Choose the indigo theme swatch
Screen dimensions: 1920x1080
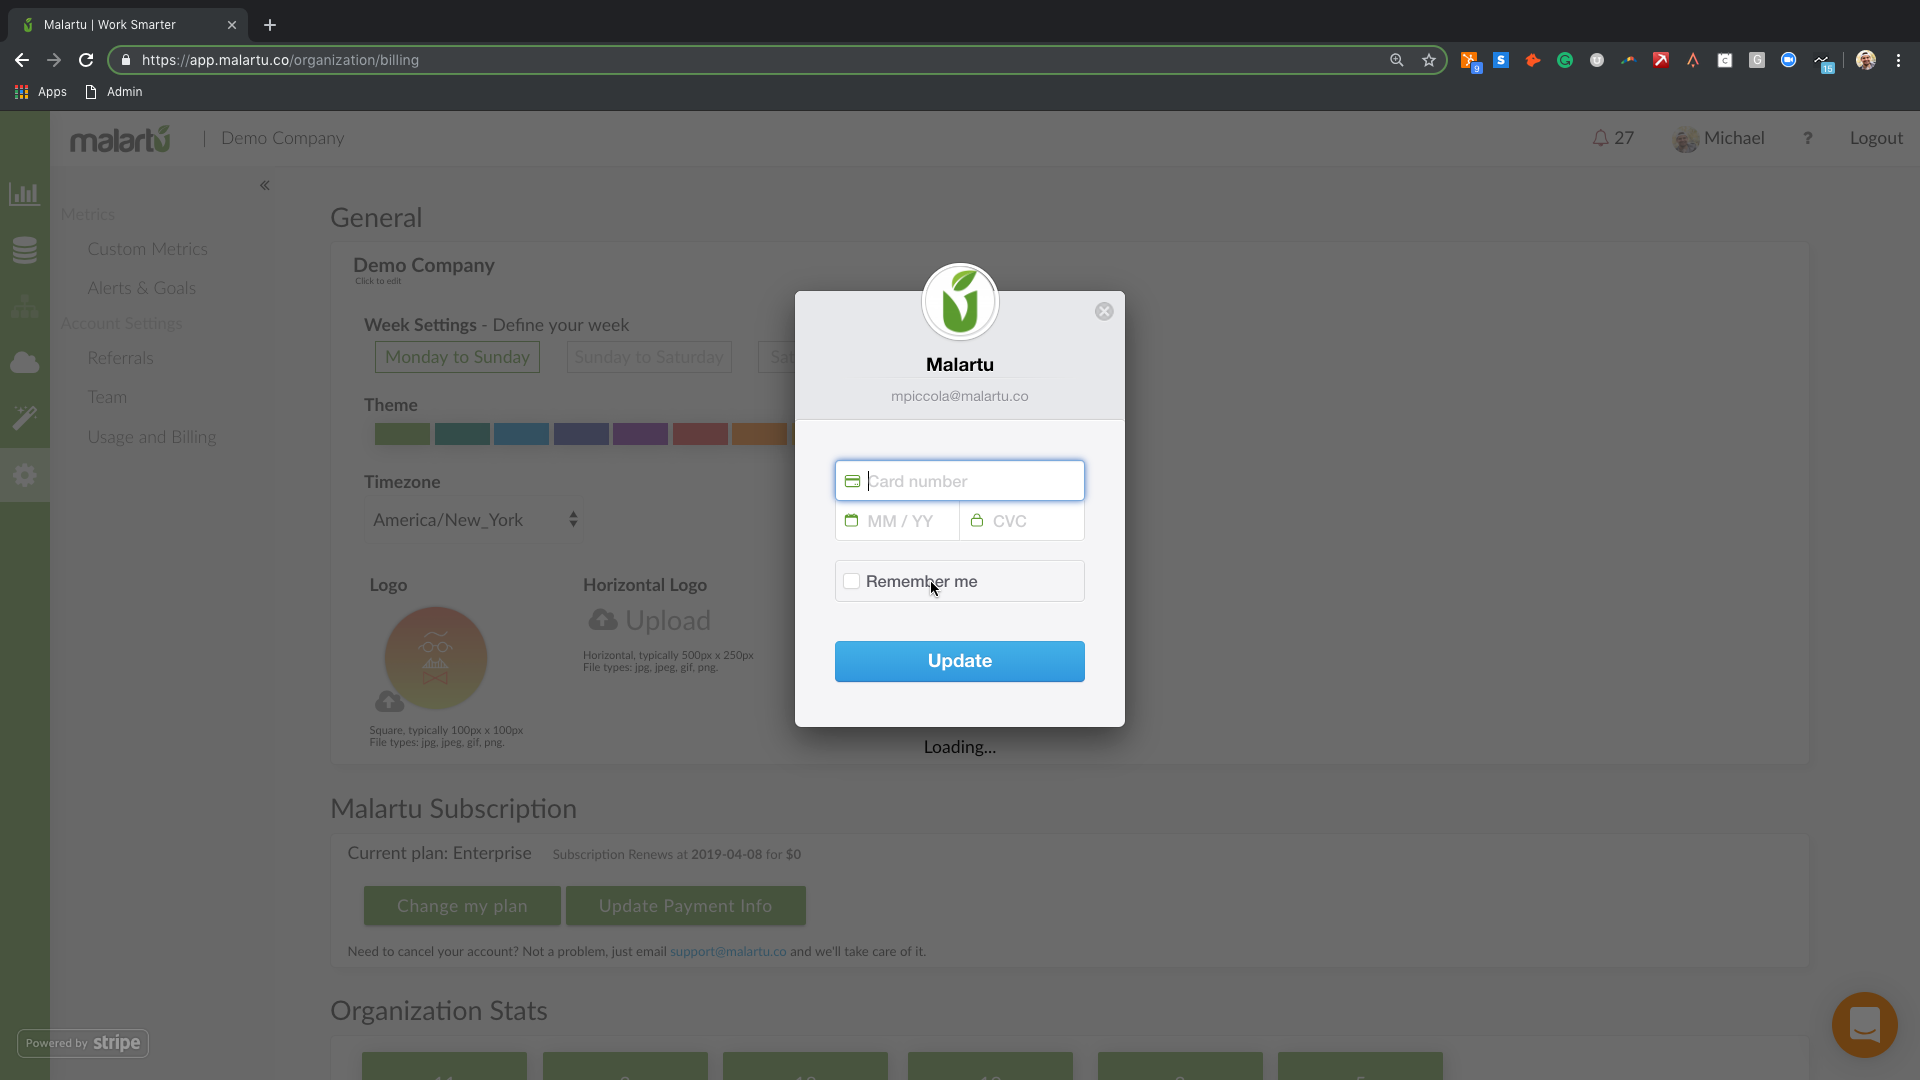(581, 434)
